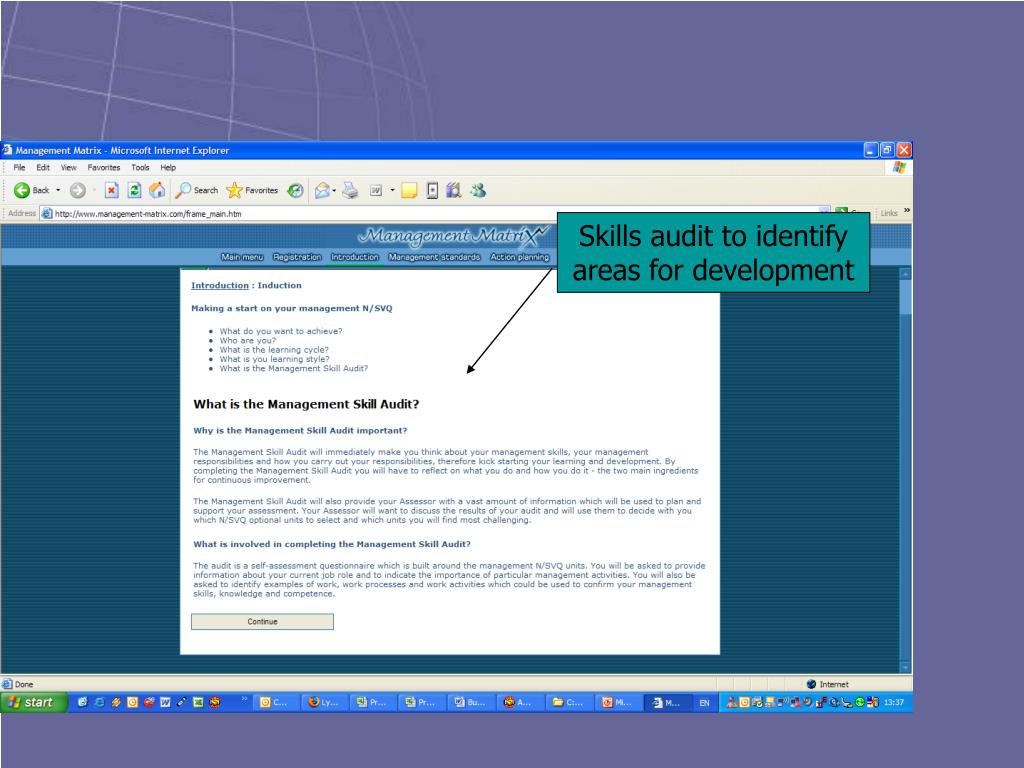
Task: Open the Mail dropdown arrow
Action: (x=334, y=191)
